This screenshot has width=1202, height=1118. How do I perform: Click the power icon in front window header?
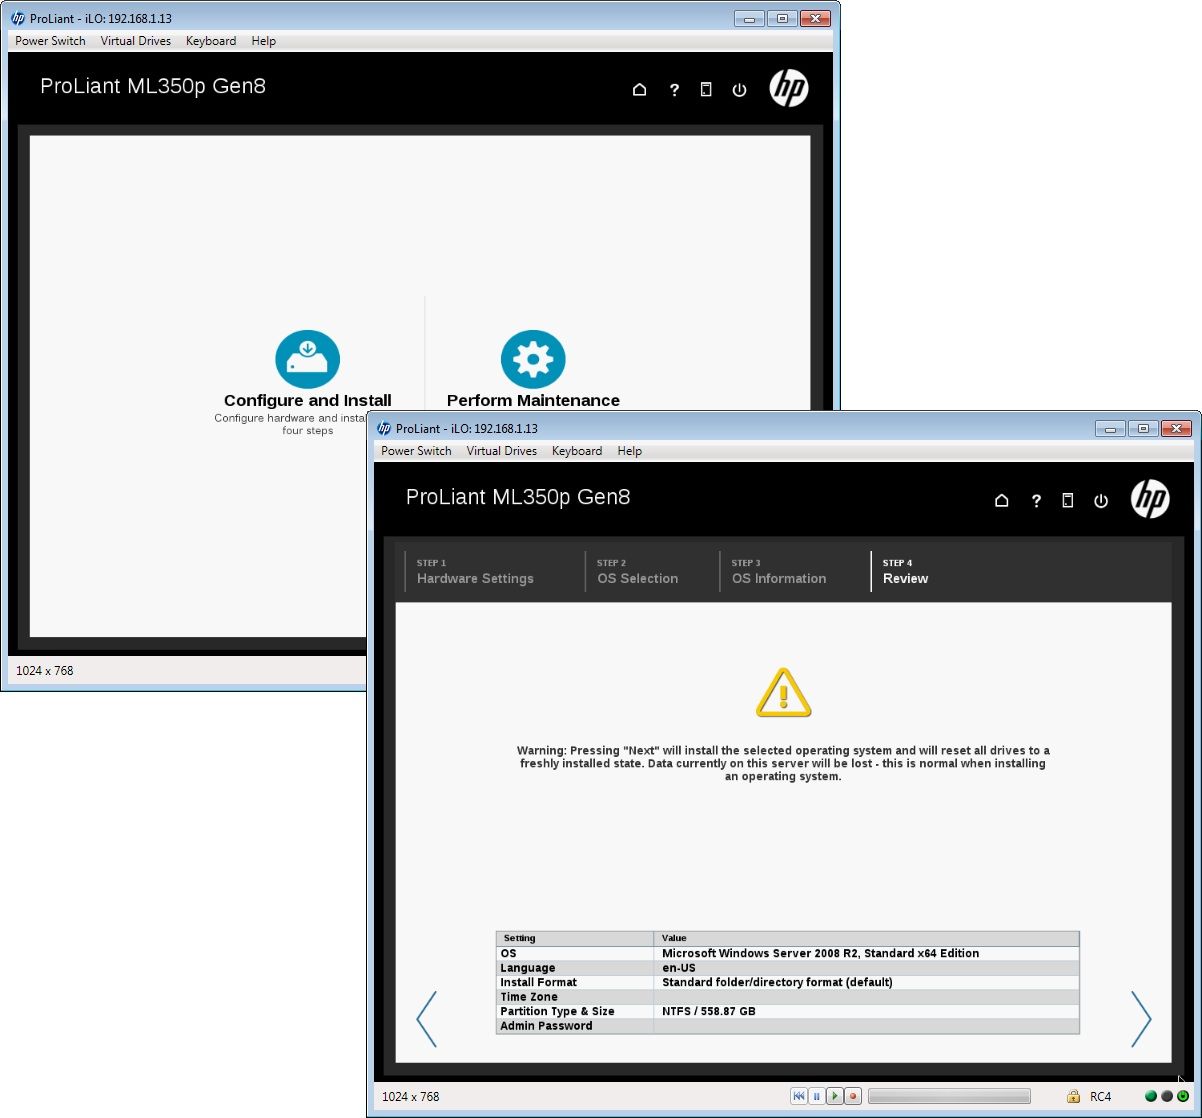pos(1101,501)
